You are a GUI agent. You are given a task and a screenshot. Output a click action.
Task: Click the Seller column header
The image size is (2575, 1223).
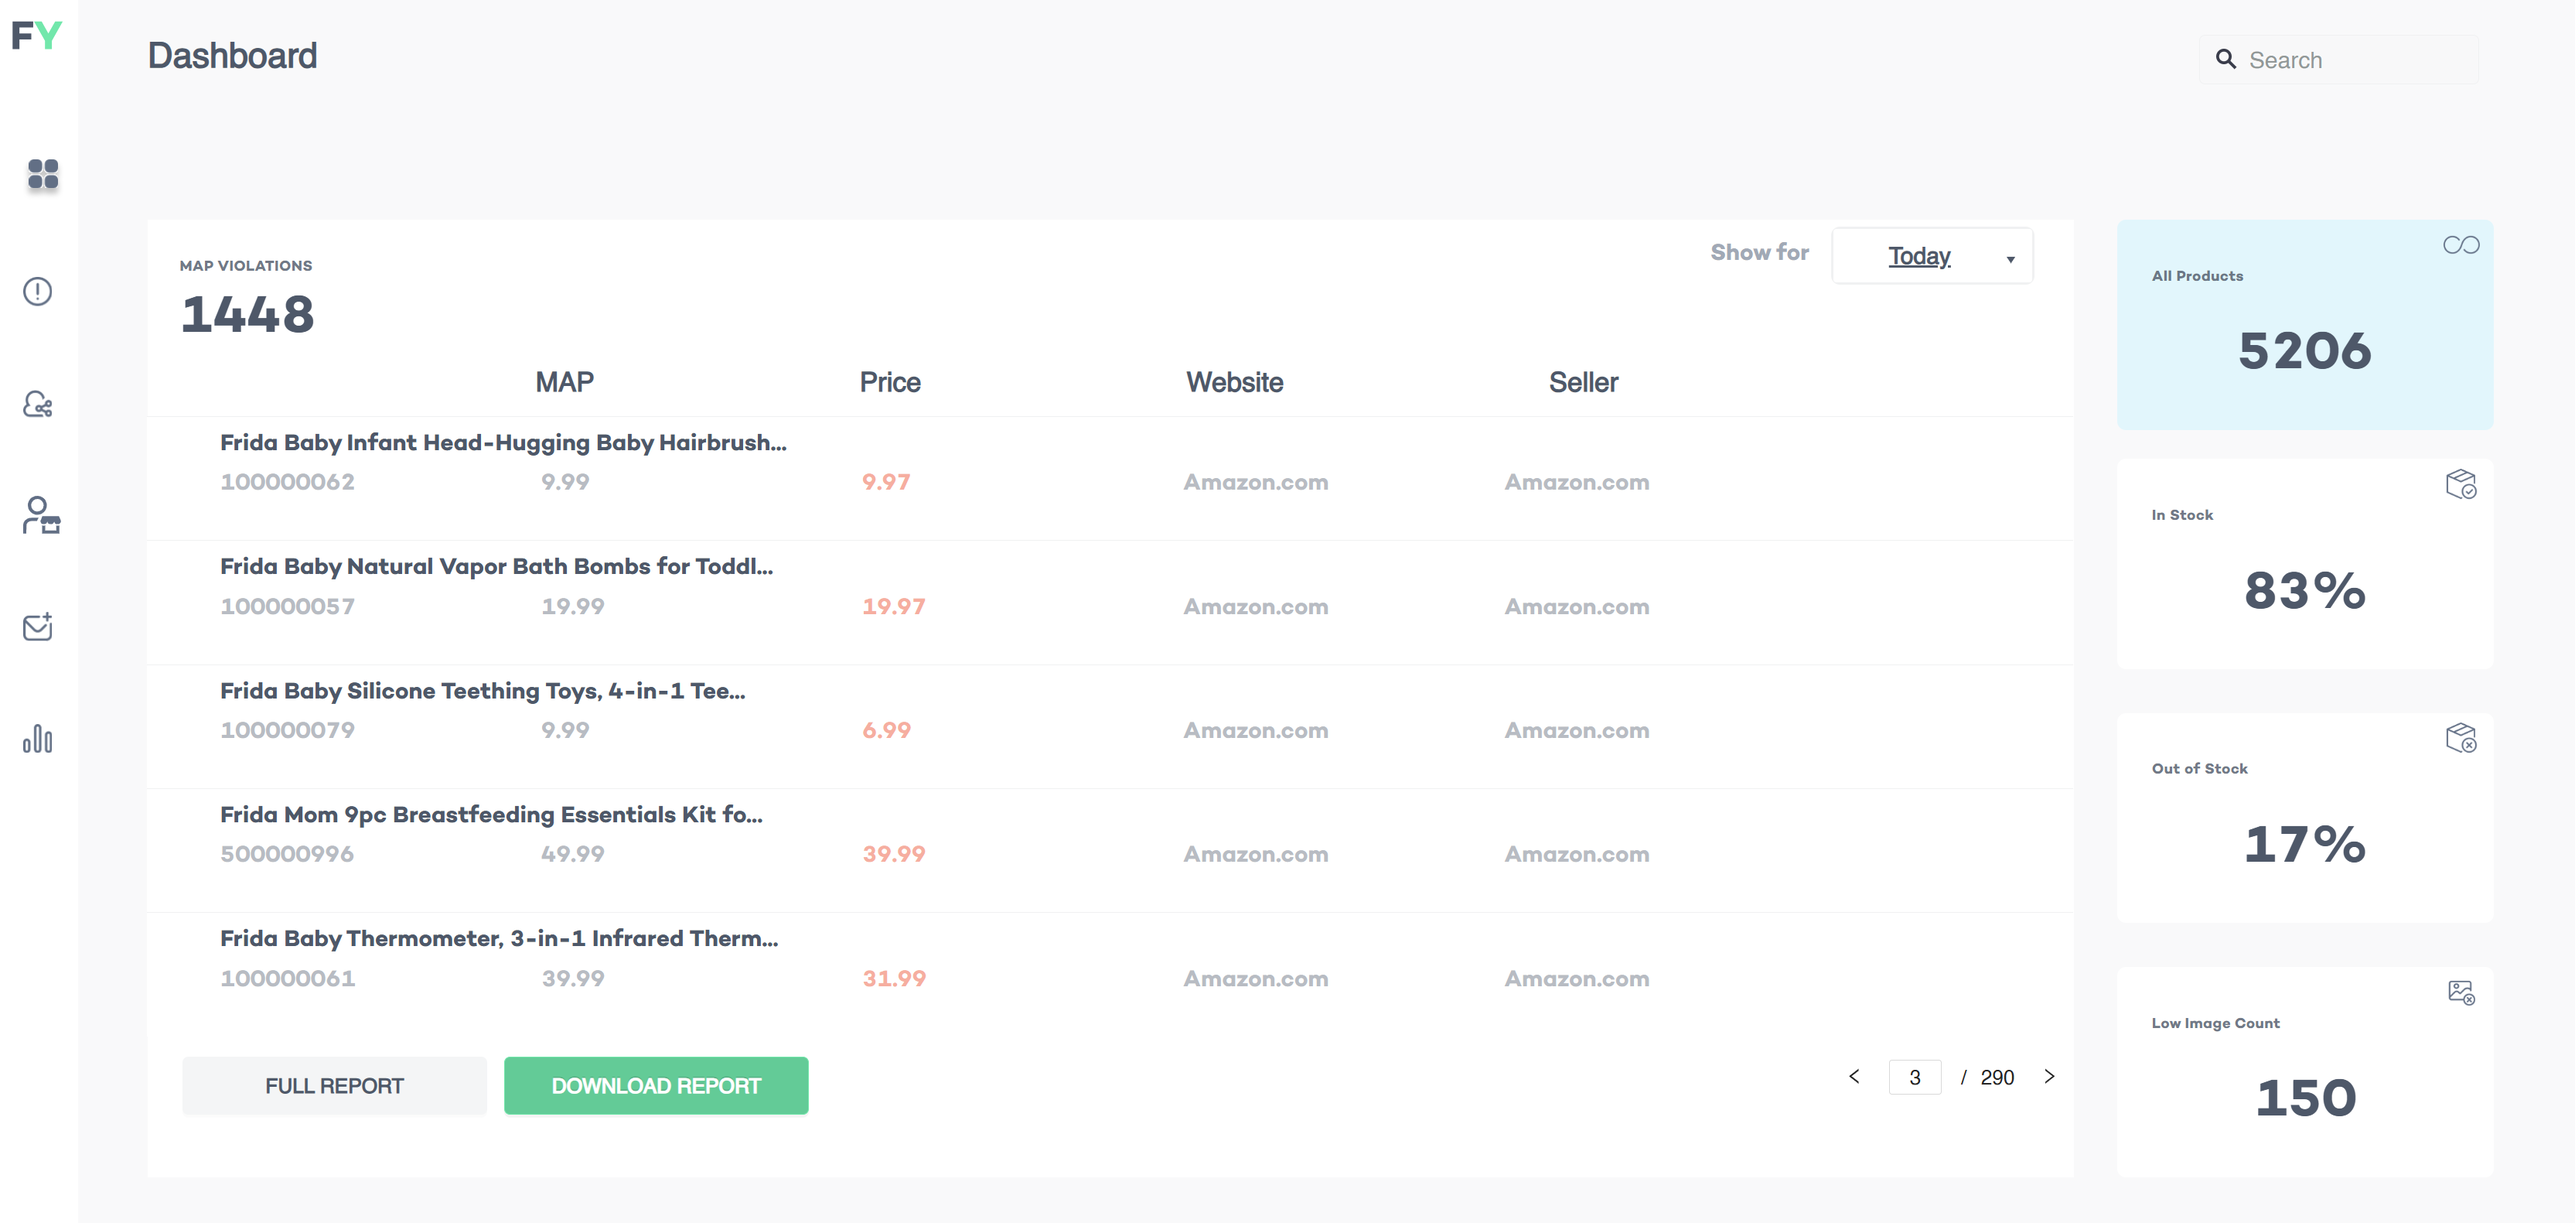(x=1583, y=382)
